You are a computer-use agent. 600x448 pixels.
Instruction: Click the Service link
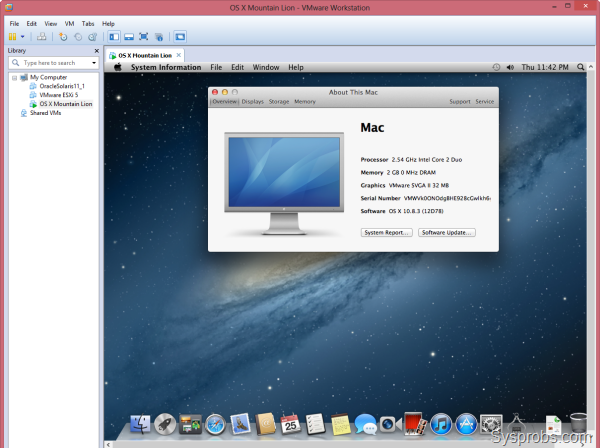click(x=484, y=101)
